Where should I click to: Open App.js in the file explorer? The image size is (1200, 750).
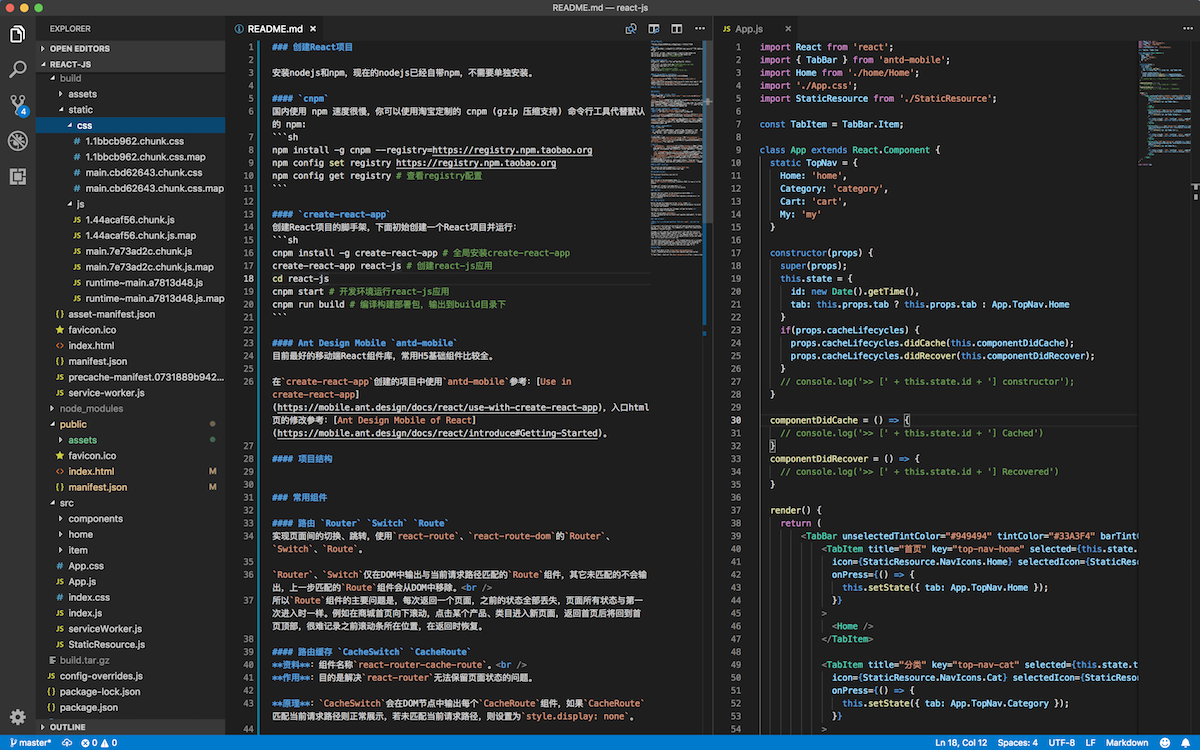click(x=130, y=581)
